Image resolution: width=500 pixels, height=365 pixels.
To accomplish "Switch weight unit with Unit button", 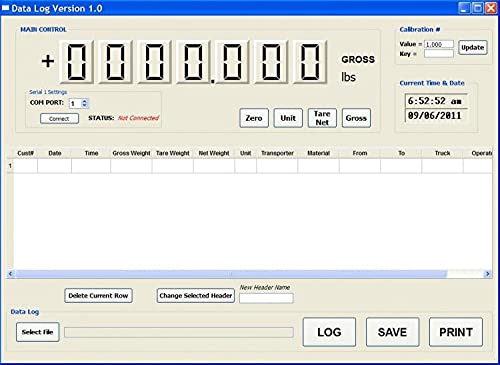I will pos(288,118).
